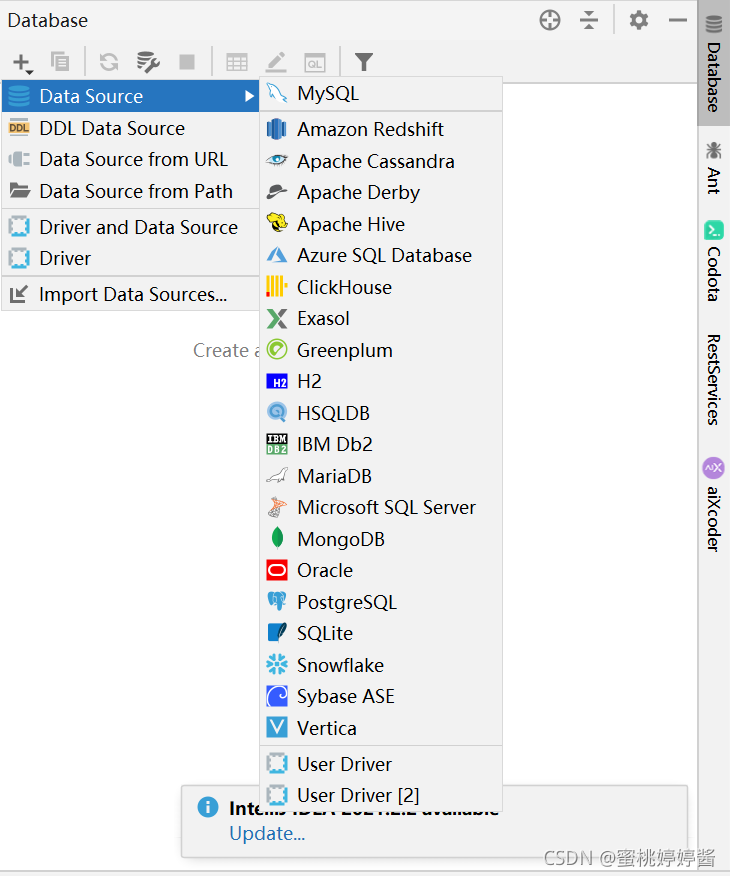The height and width of the screenshot is (876, 730).
Task: Select Vertica data source
Action: click(x=381, y=729)
